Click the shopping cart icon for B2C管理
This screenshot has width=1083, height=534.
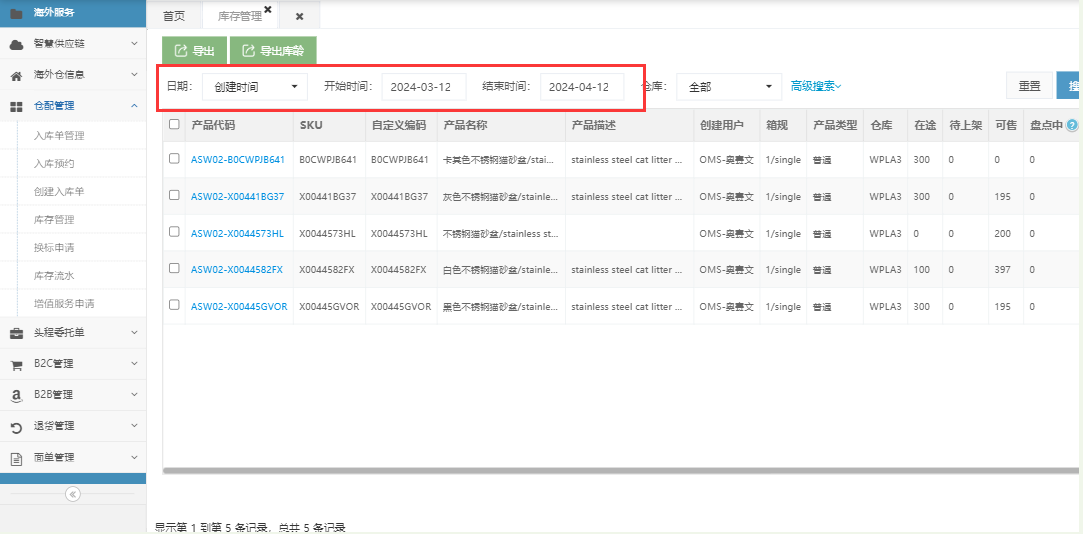(16, 365)
